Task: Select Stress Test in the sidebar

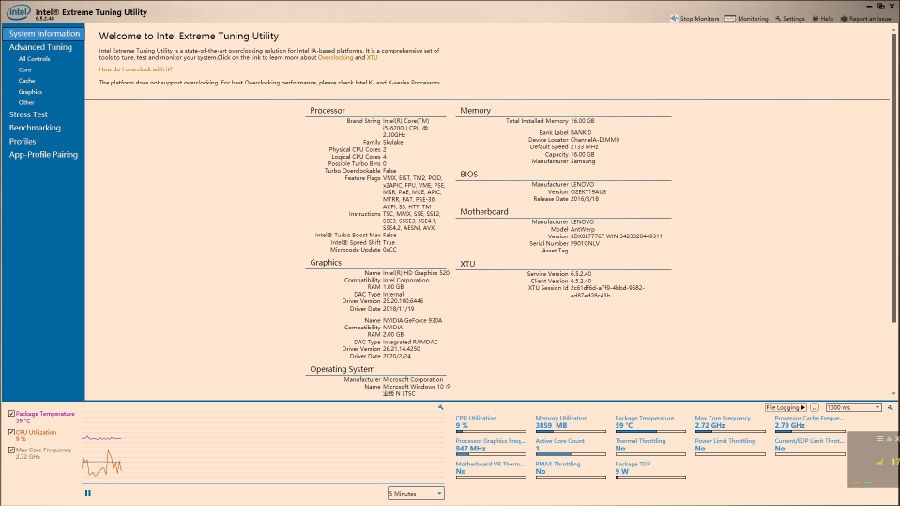Action: tap(28, 115)
